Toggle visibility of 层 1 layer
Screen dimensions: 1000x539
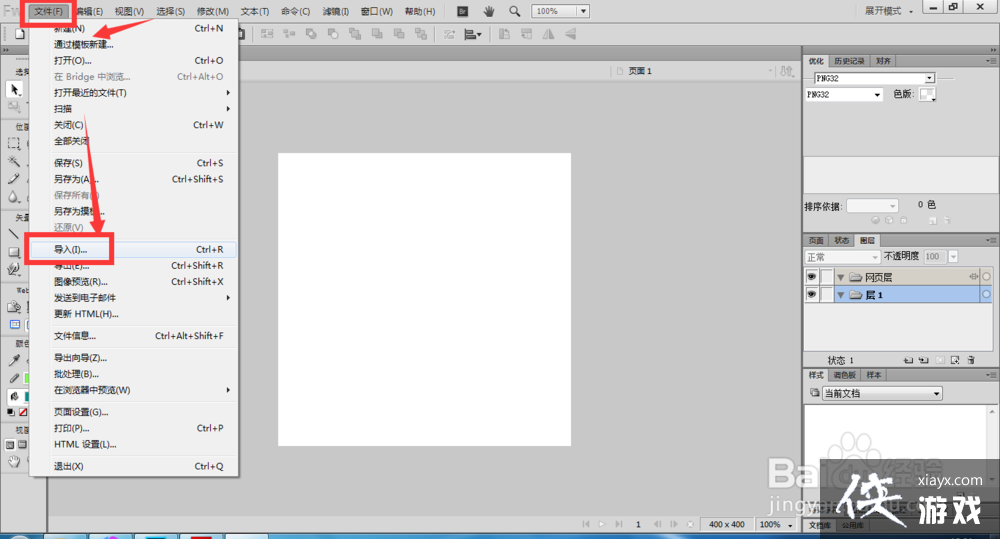812,295
